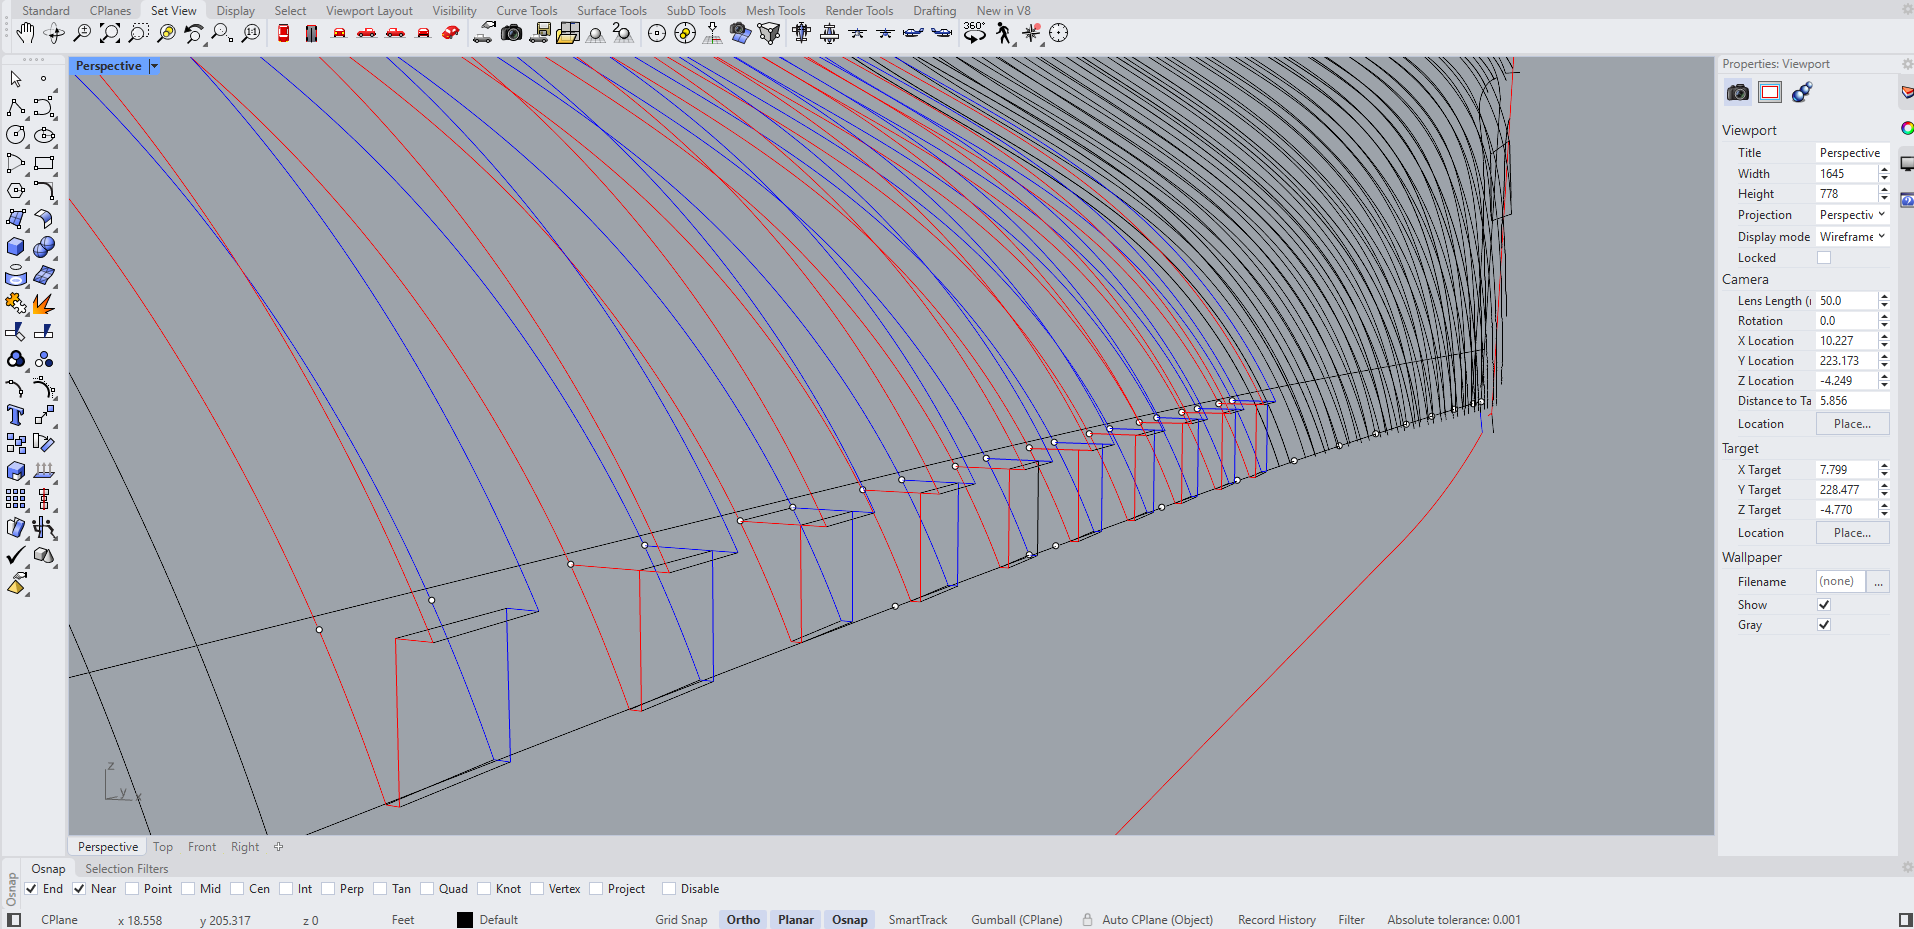Expand the Projection dropdown
This screenshot has width=1914, height=929.
(x=1852, y=215)
